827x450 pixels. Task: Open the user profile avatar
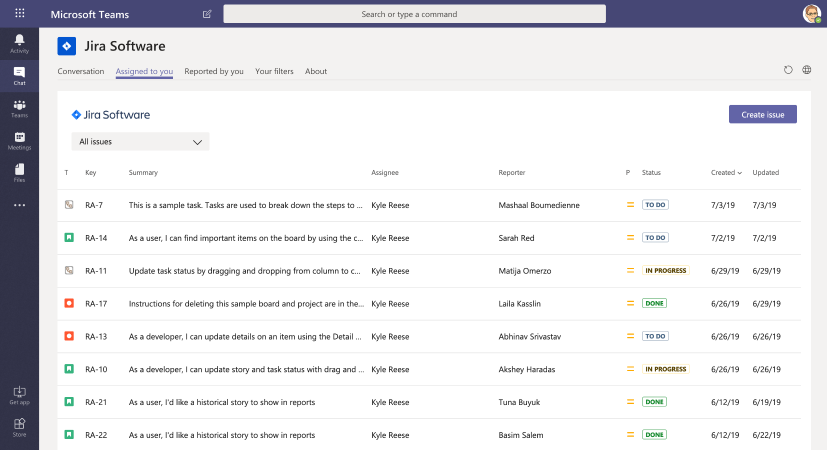[x=811, y=14]
